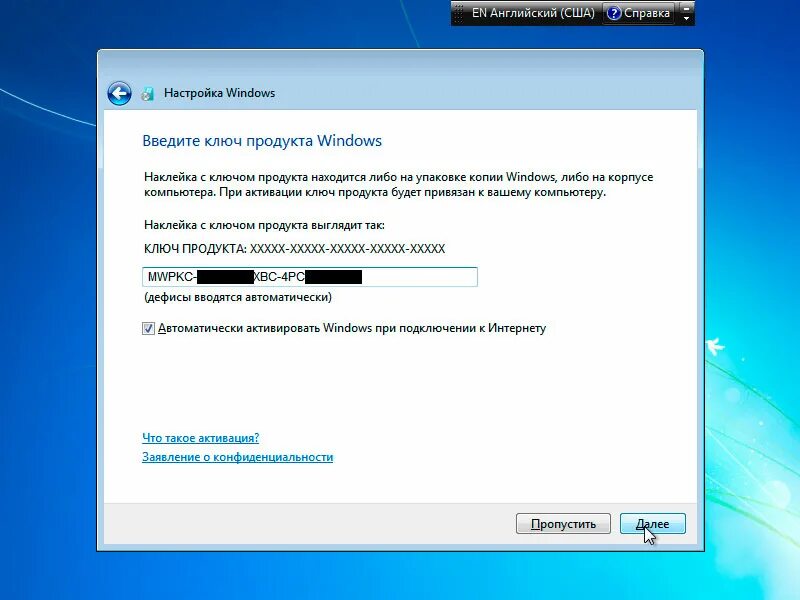Click into the product key input field
Image resolution: width=800 pixels, height=600 pixels.
[310, 277]
